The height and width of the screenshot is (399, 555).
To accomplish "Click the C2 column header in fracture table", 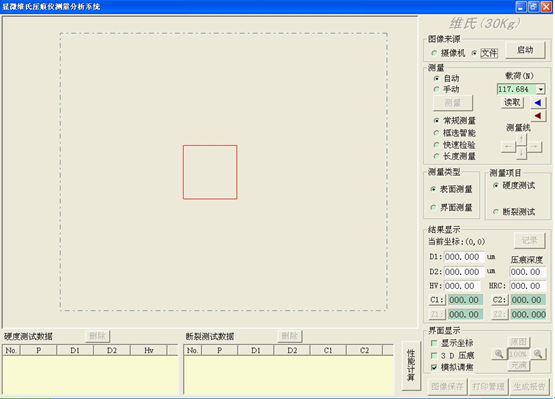I will pos(364,350).
